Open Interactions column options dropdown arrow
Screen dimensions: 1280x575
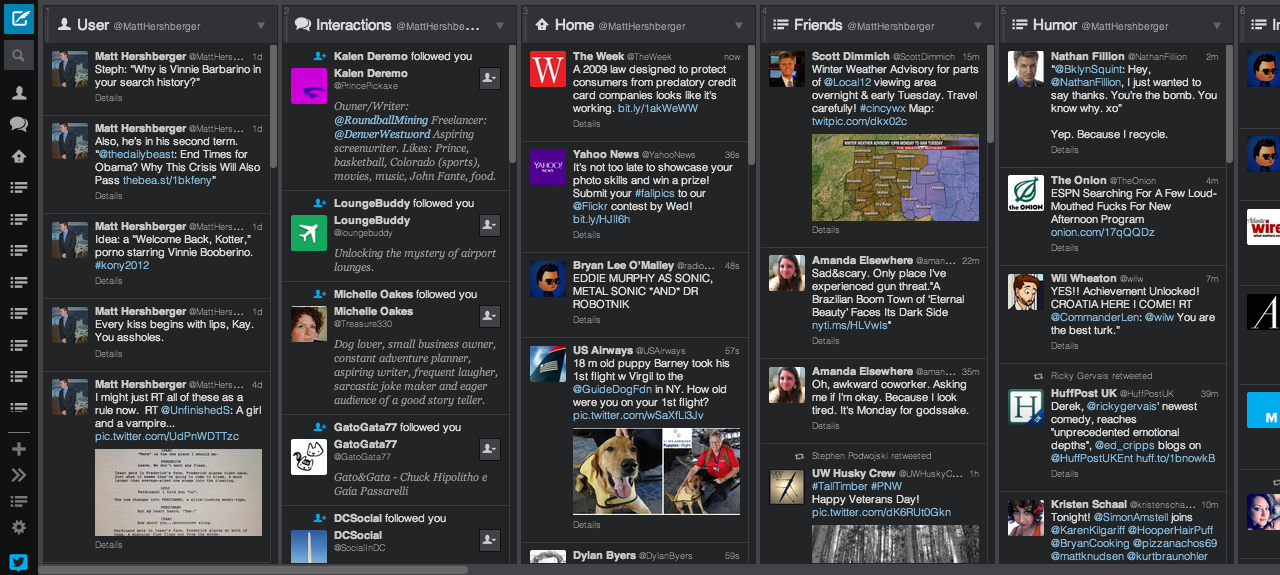point(500,26)
